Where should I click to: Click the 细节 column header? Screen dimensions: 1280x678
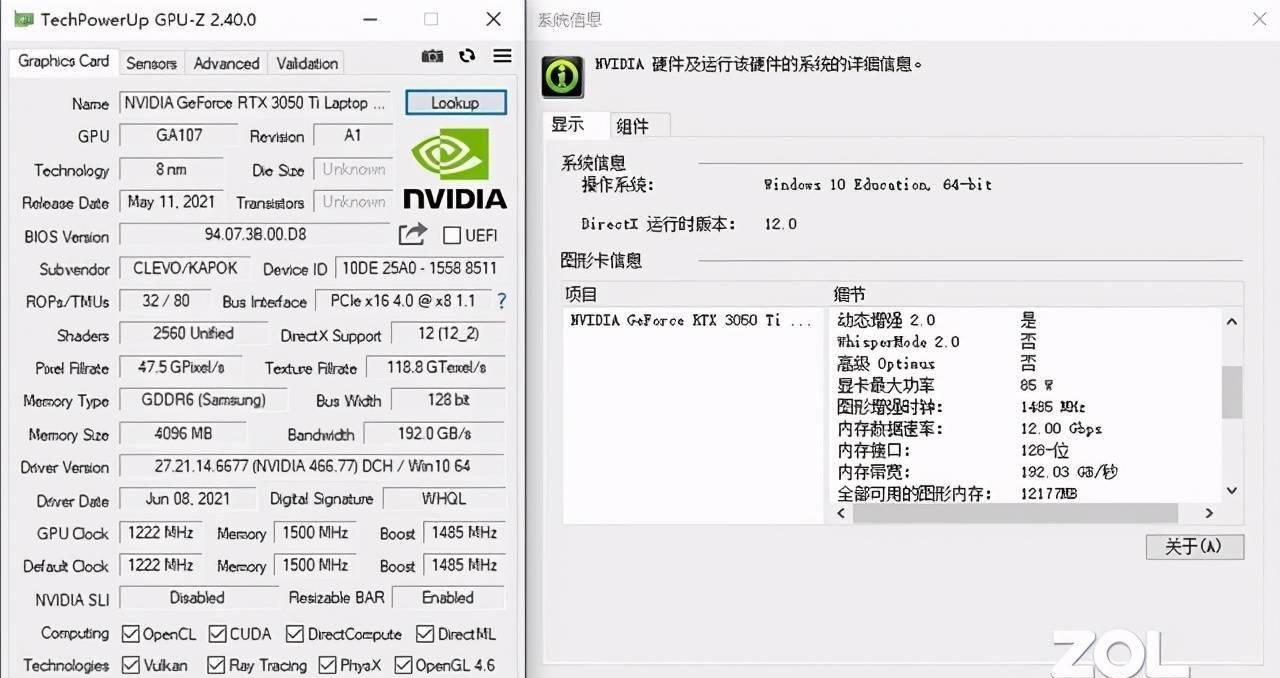1034,295
